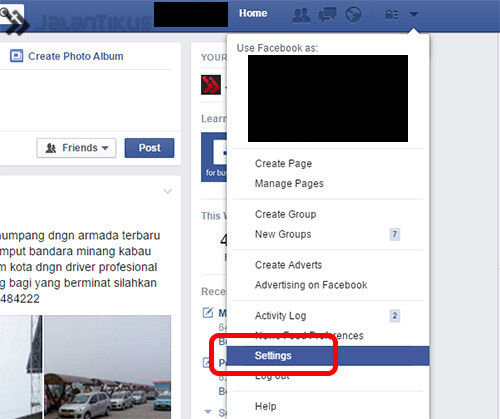Open New Groups menu entry
The width and height of the screenshot is (500, 419).
pos(283,234)
